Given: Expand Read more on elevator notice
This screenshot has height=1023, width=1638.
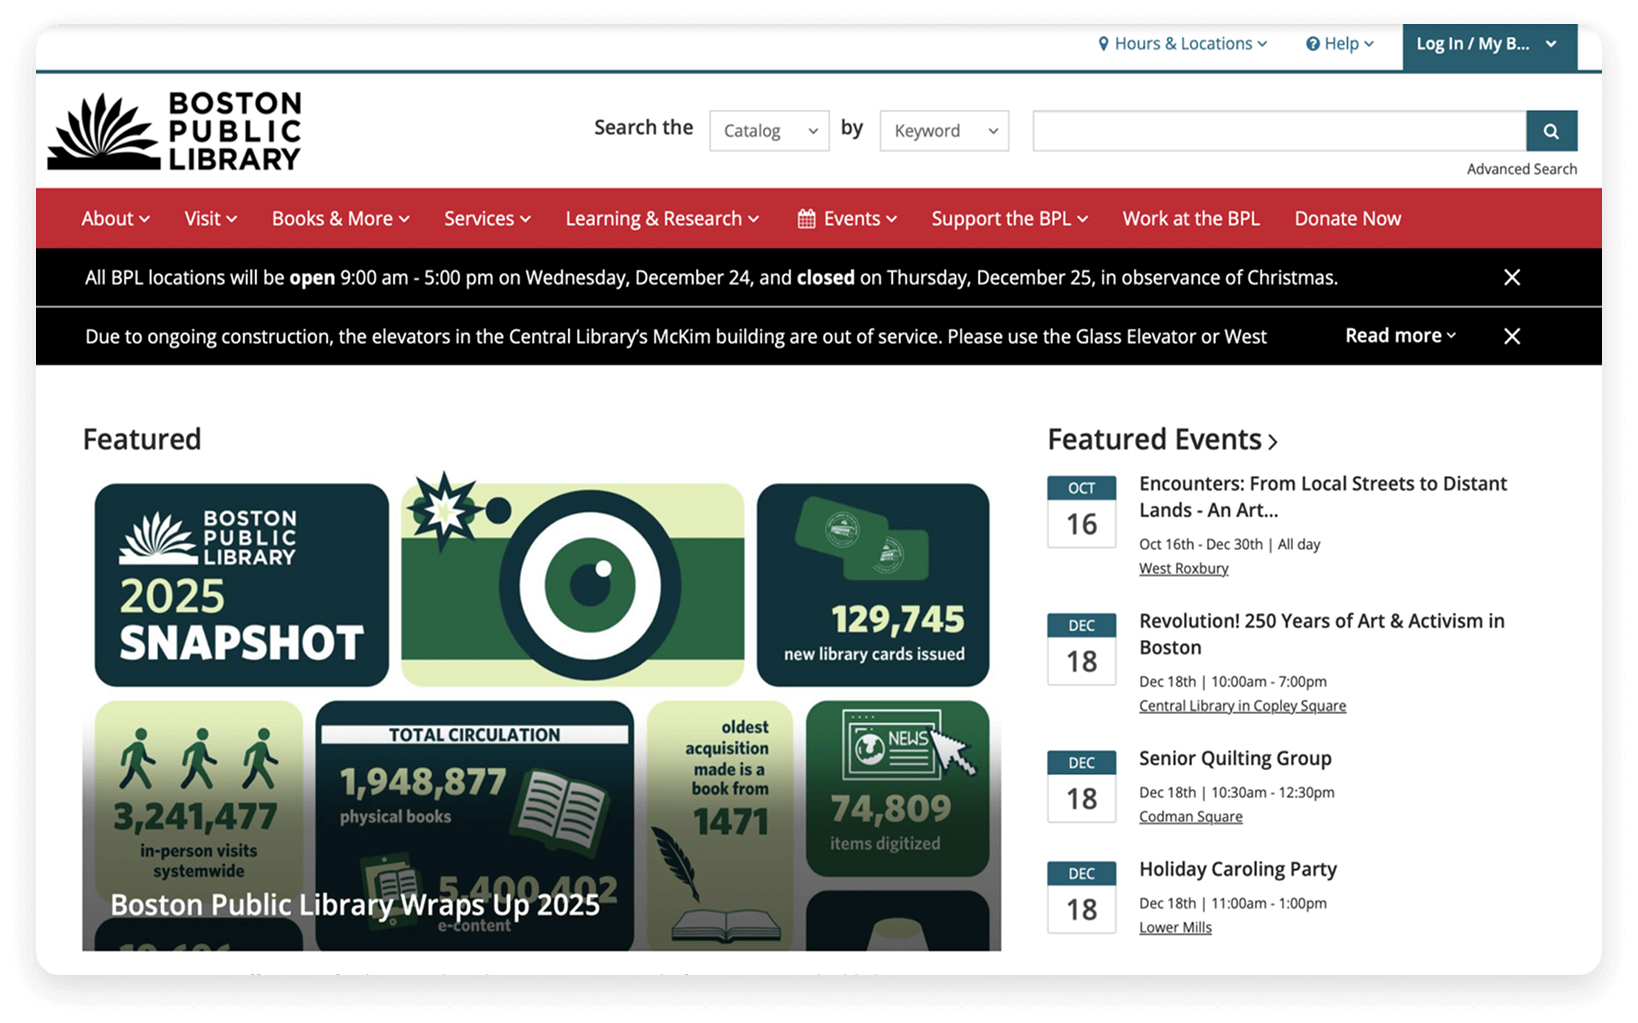Looking at the screenshot, I should coord(1399,336).
